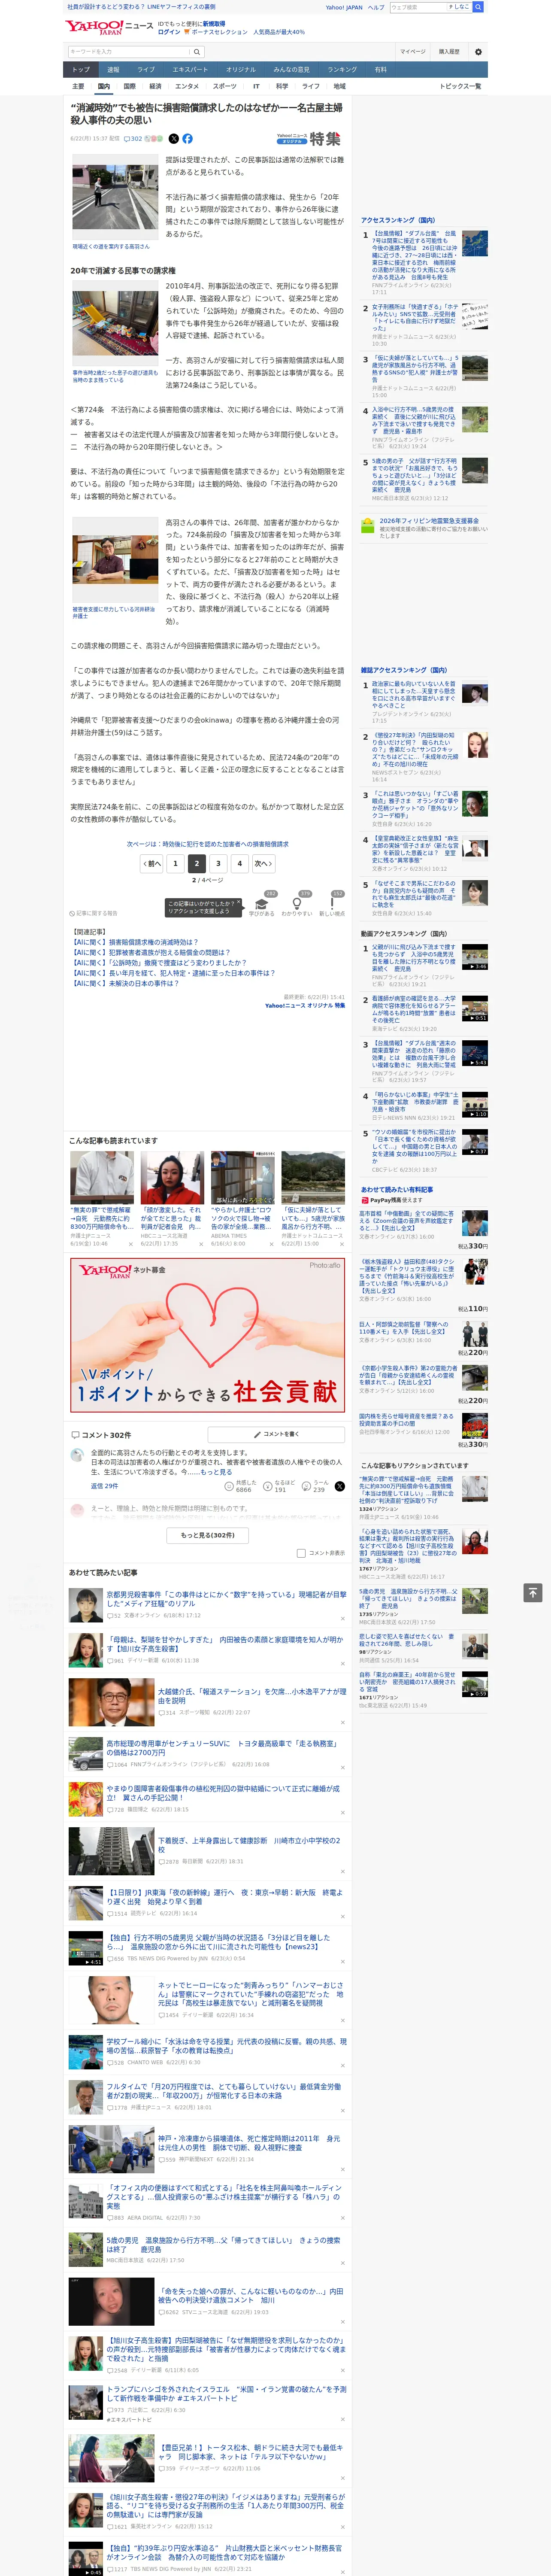The width and height of the screenshot is (551, 2576).
Task: Open the エキスパート tab
Action: pos(190,70)
